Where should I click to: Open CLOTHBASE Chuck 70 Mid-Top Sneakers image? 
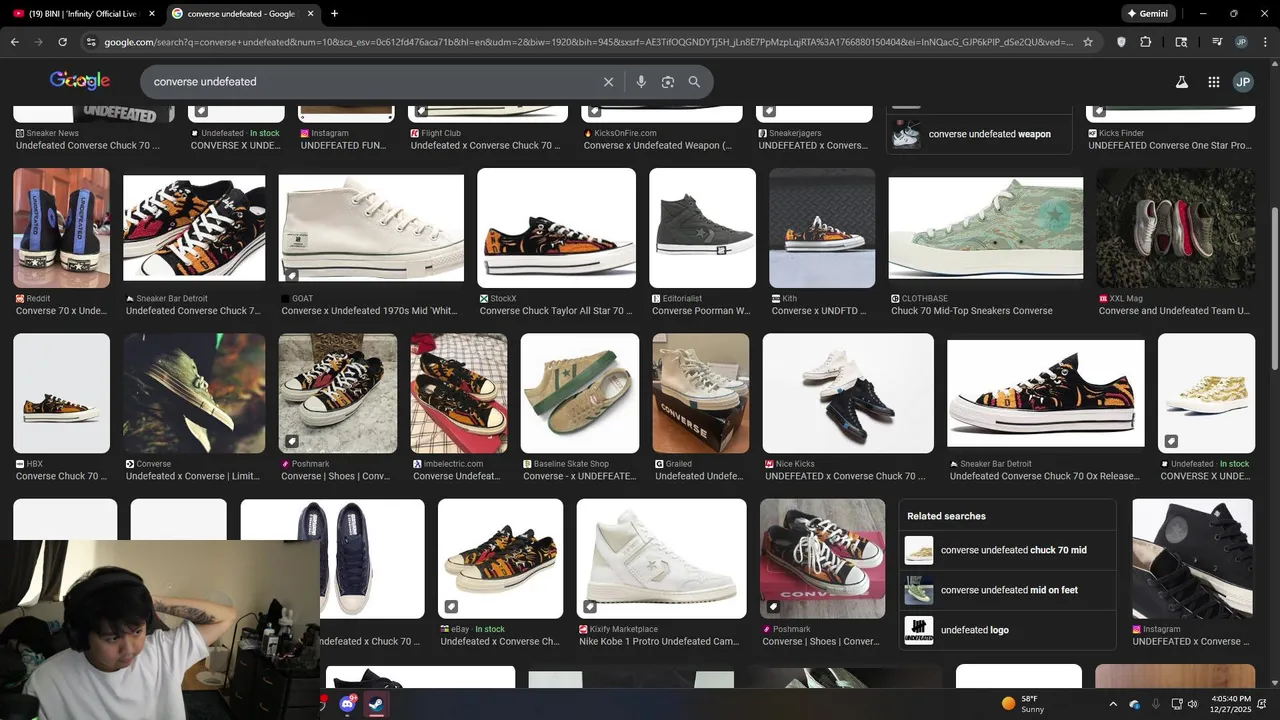986,228
